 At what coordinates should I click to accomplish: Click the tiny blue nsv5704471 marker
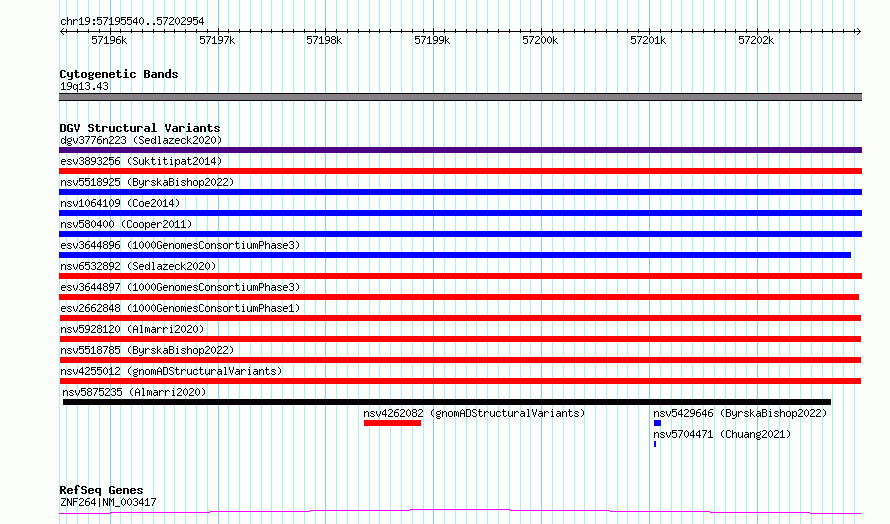[x=655, y=444]
